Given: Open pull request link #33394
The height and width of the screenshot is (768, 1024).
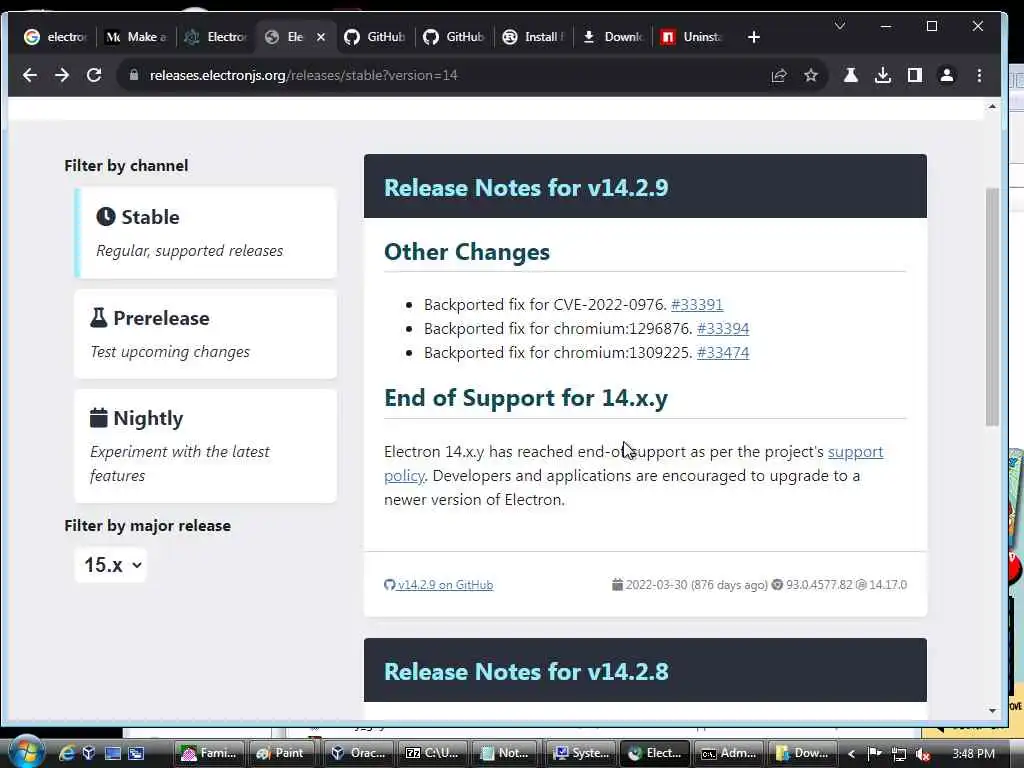Looking at the screenshot, I should (x=723, y=328).
